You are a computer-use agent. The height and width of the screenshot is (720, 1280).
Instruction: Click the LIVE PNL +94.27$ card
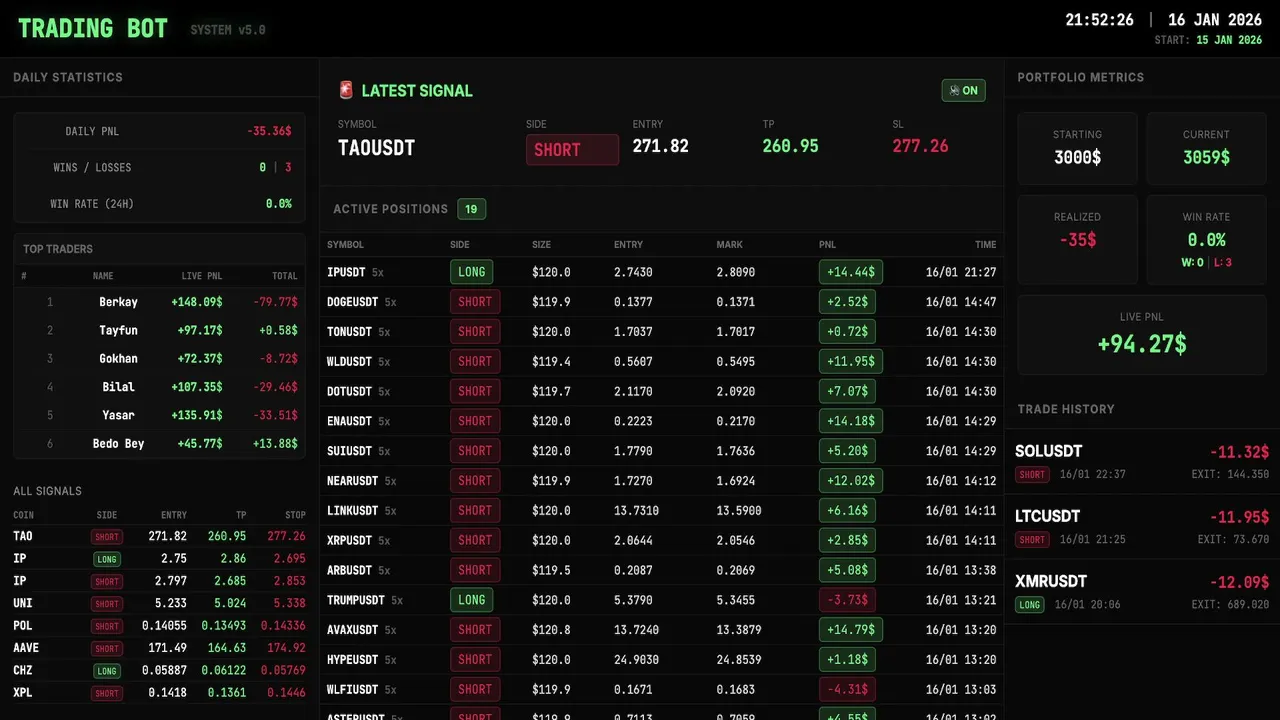click(1142, 335)
